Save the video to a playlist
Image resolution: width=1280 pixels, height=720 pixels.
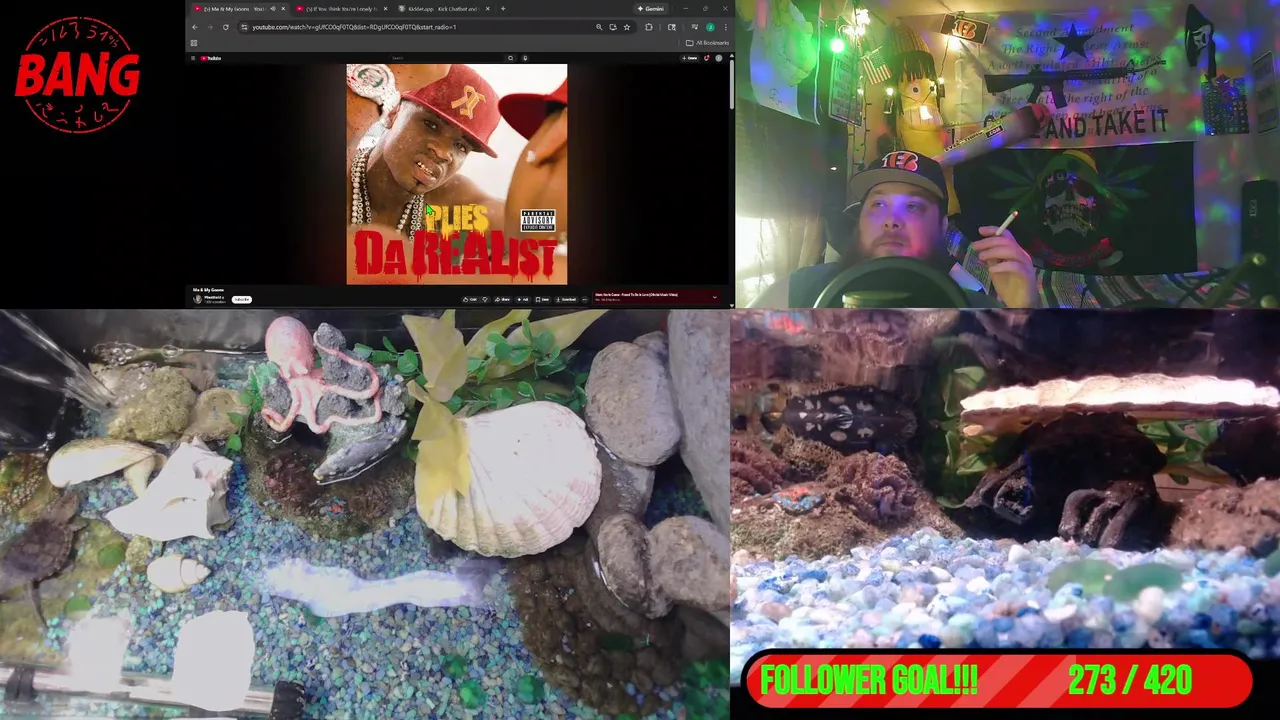click(x=542, y=299)
